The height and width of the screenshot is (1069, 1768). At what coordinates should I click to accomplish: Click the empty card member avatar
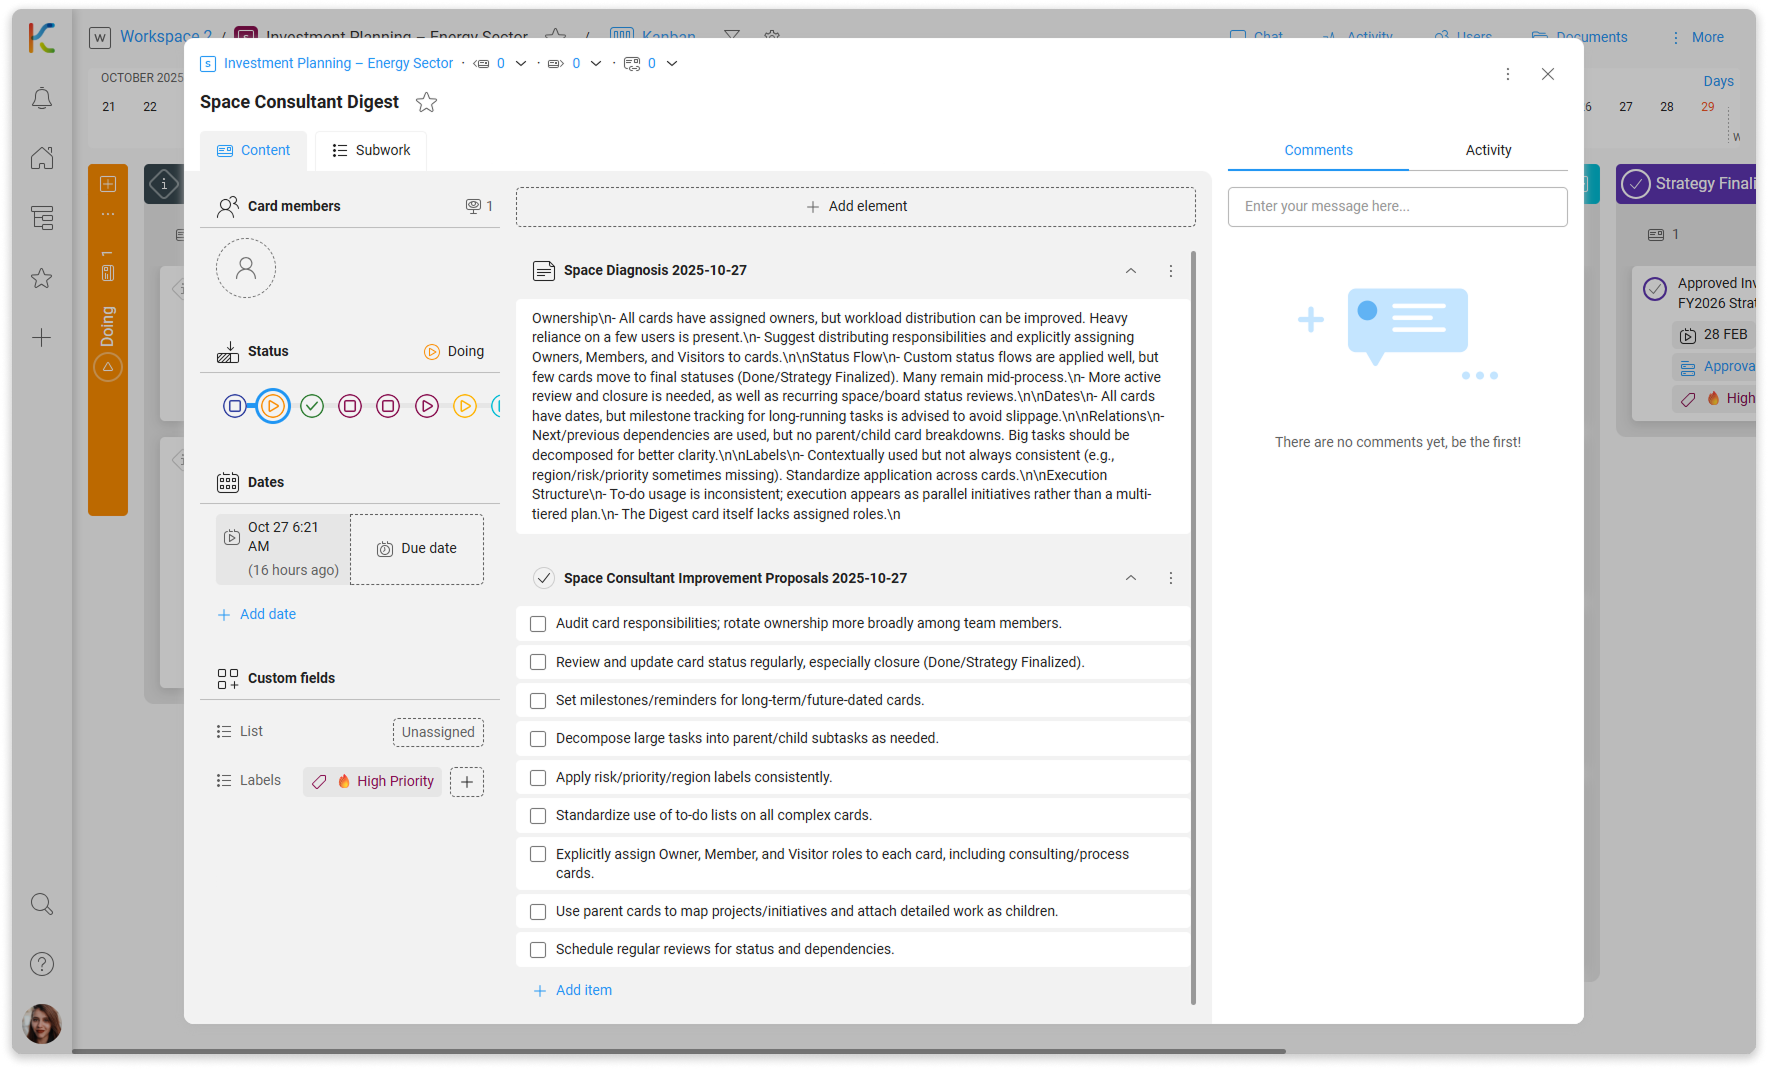click(246, 268)
